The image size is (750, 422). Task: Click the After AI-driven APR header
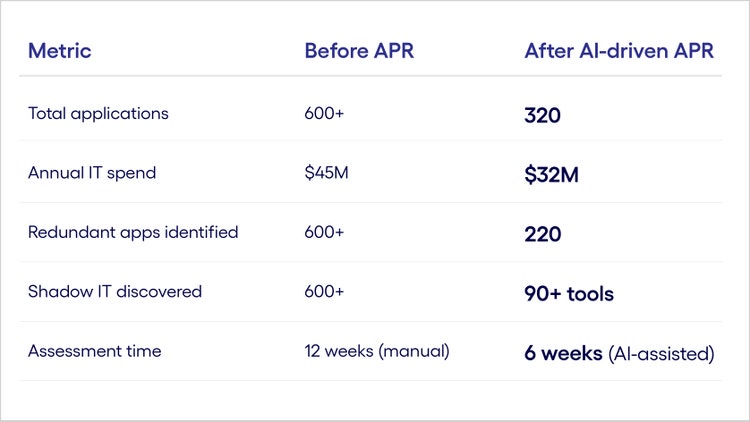click(619, 51)
